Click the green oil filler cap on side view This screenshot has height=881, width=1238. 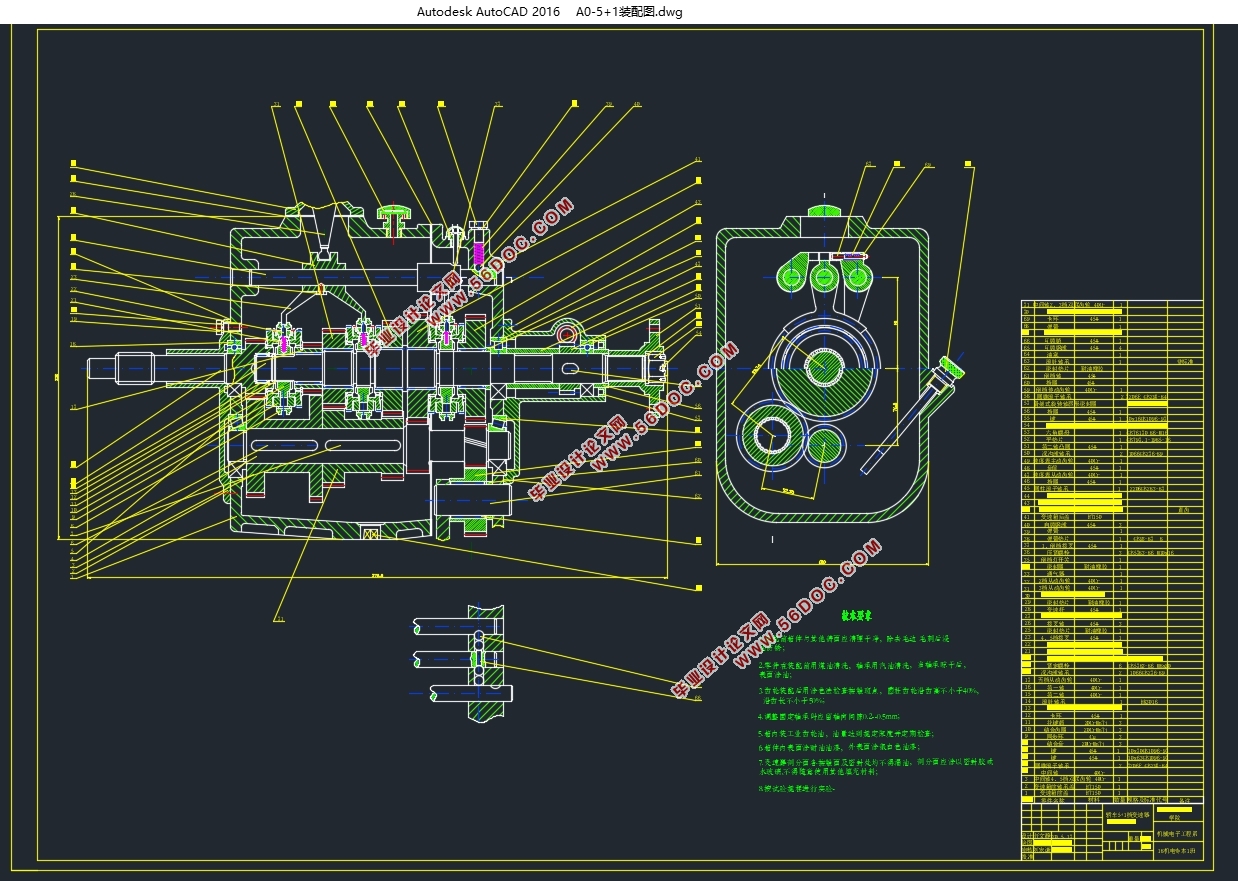pyautogui.click(x=823, y=211)
